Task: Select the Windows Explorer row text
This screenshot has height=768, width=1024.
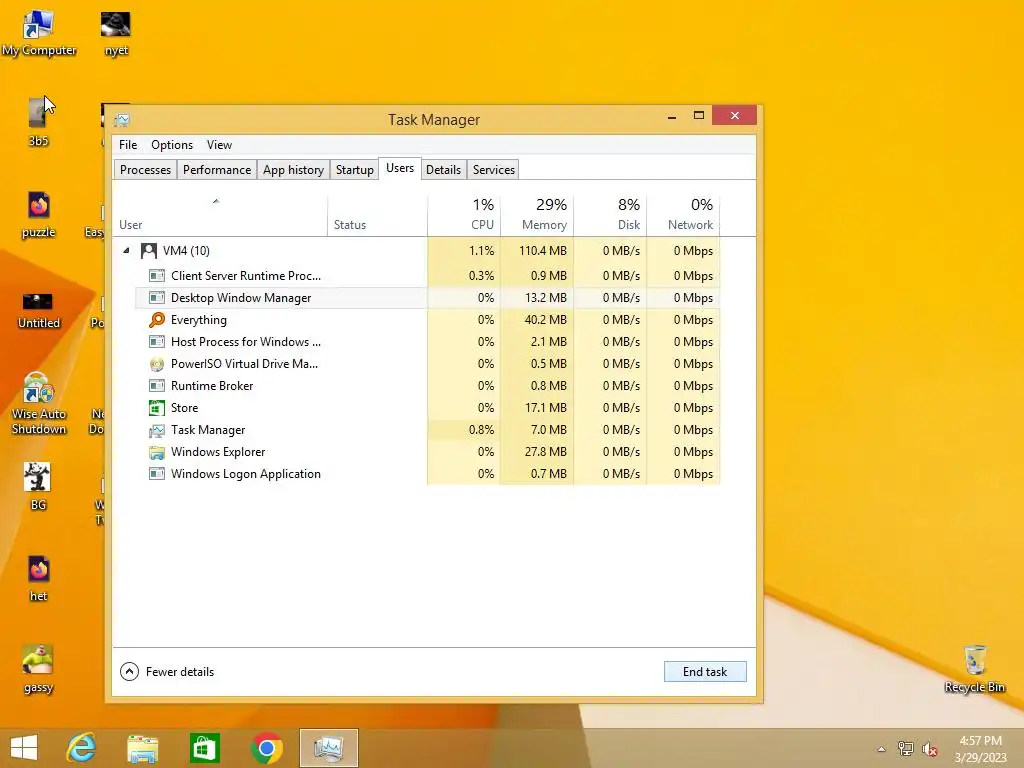Action: [x=217, y=452]
